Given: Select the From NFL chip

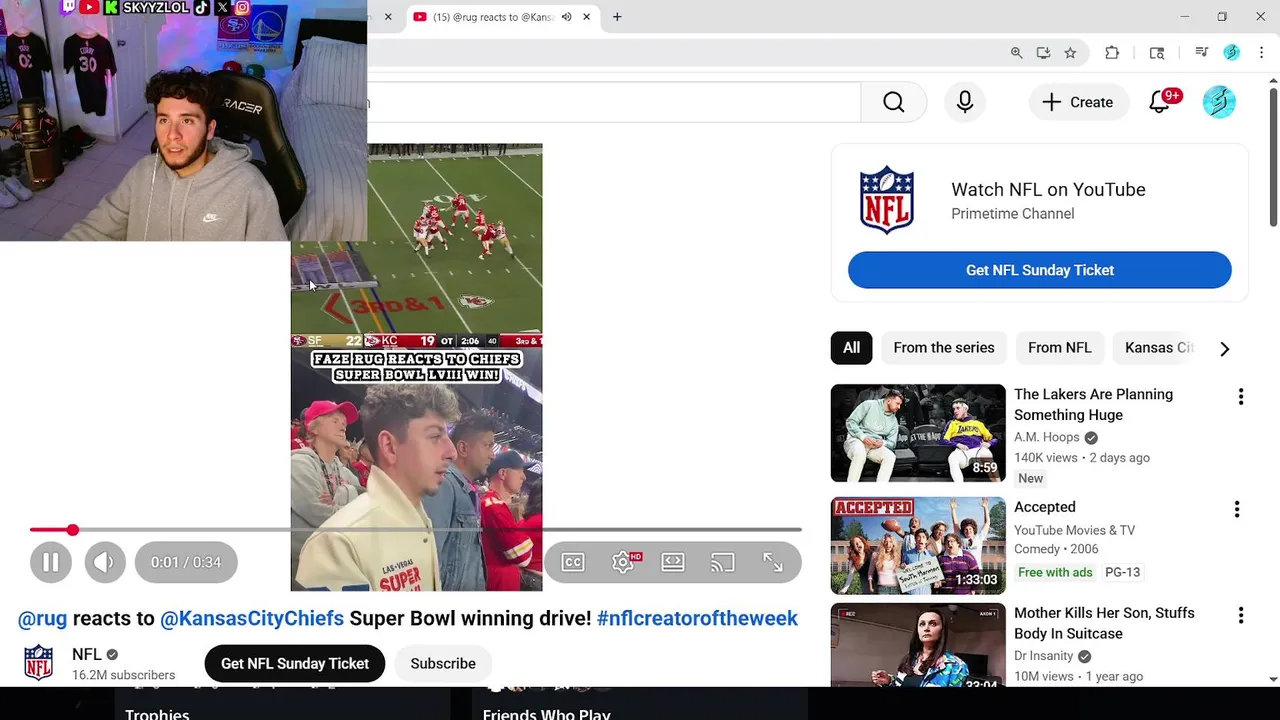Looking at the screenshot, I should (x=1060, y=348).
